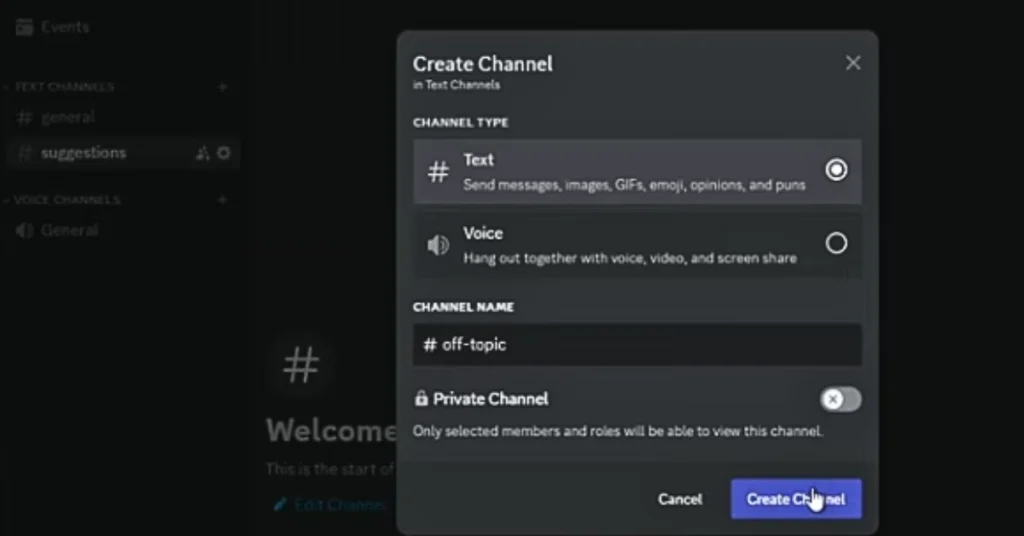The height and width of the screenshot is (536, 1024).
Task: Click the Events calendar icon
Action: pos(24,27)
